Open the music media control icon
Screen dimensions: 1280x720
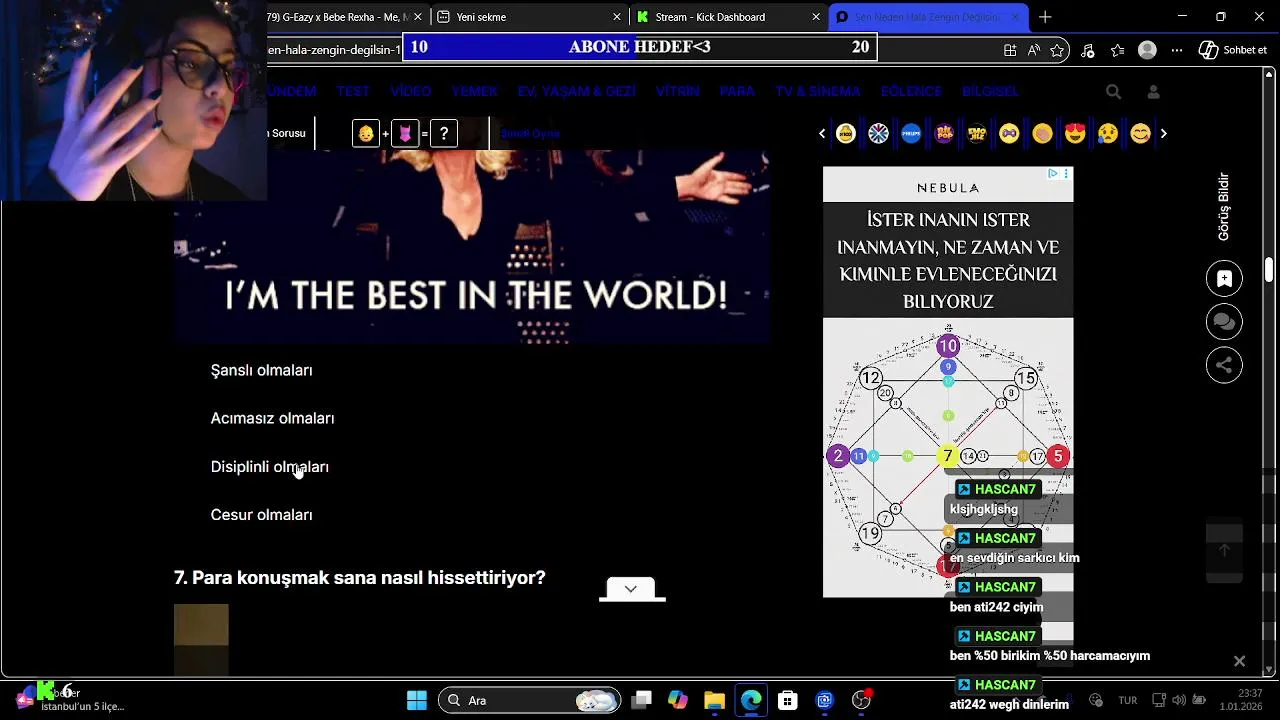1088,50
